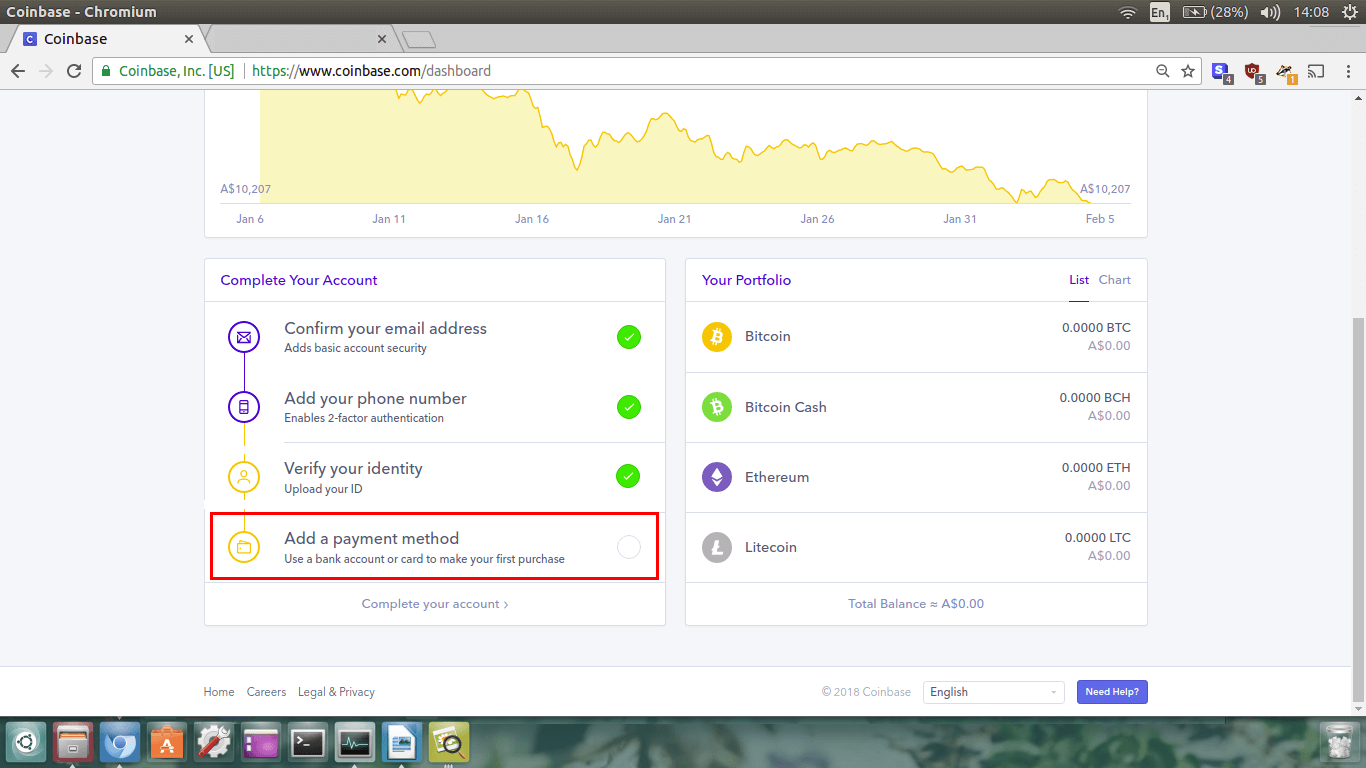
Task: Open LibreOffice Writer from the dock
Action: pos(402,743)
